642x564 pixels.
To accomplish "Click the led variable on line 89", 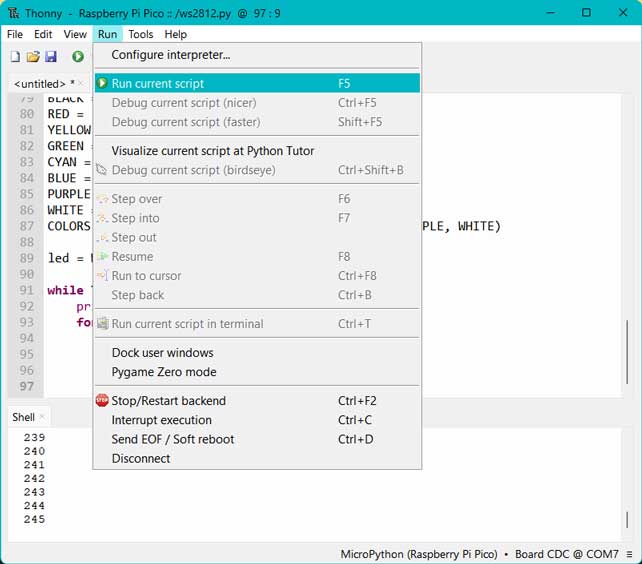I will pyautogui.click(x=59, y=258).
